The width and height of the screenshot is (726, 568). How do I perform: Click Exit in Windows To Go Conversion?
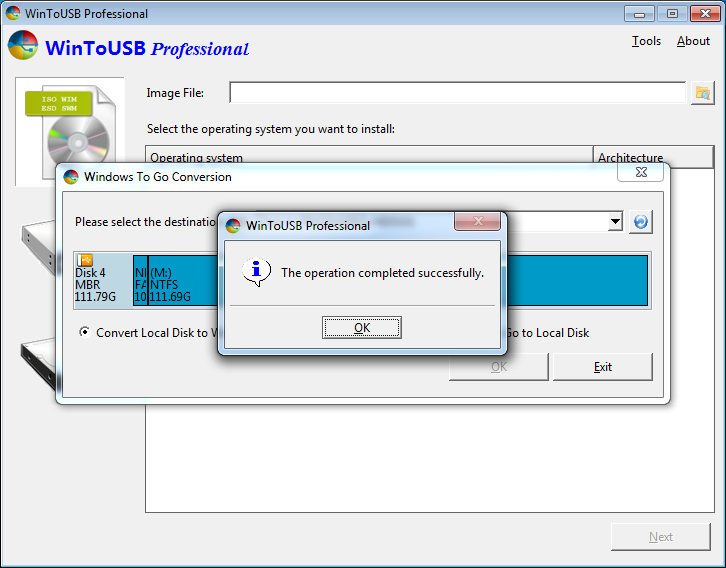coord(602,367)
